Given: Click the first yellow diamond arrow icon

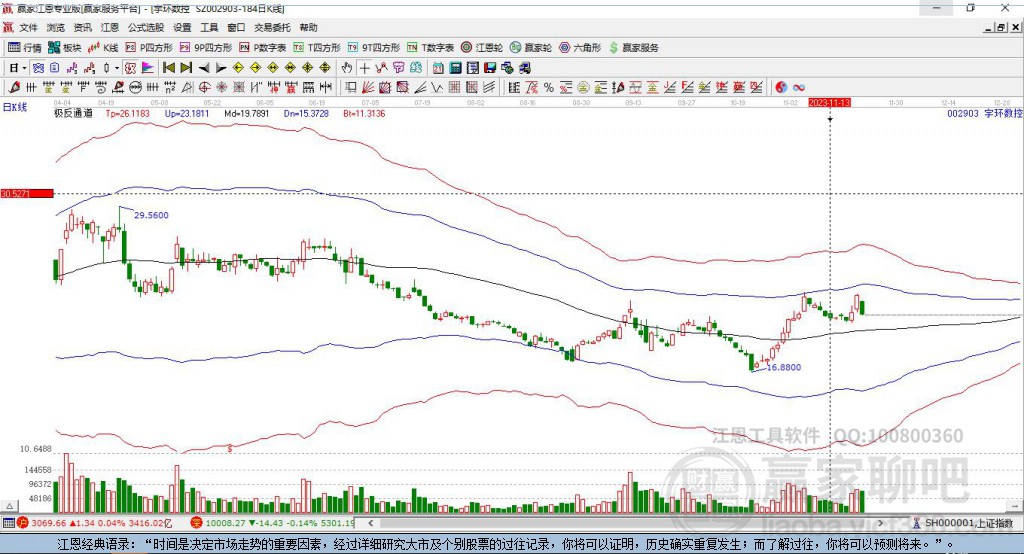Looking at the screenshot, I should tap(238, 68).
